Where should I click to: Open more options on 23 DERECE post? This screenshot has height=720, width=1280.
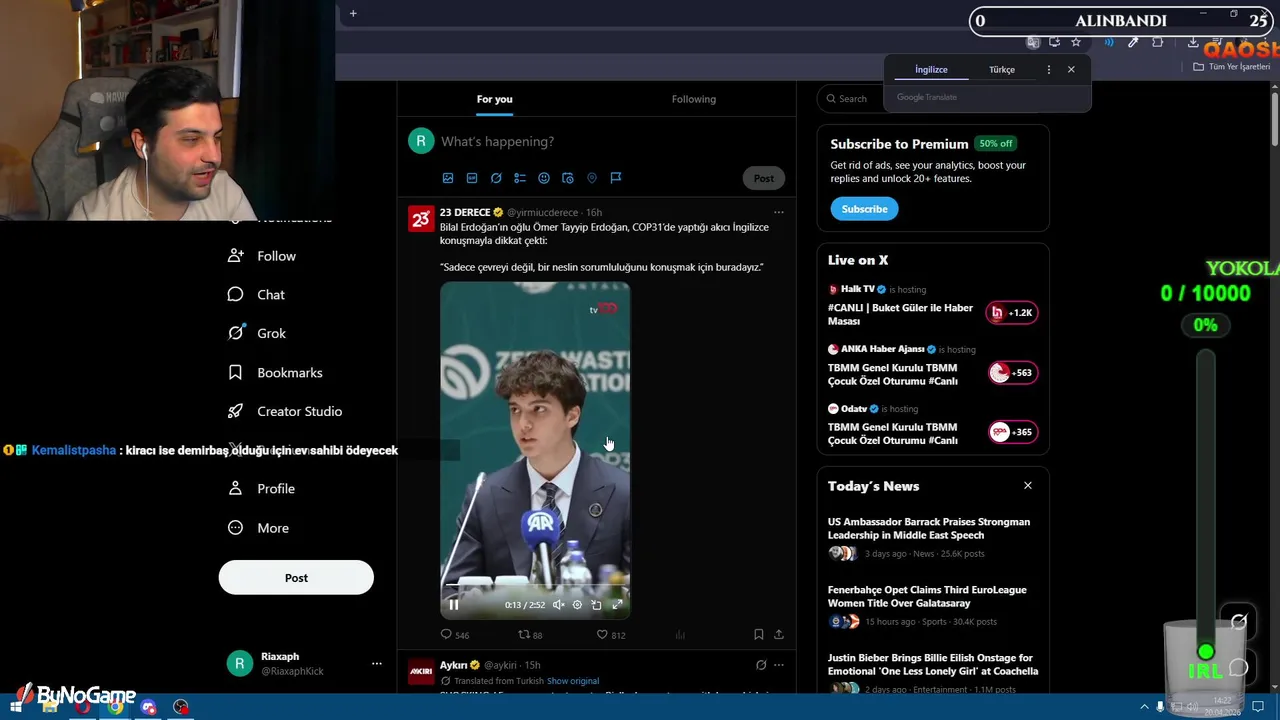[779, 212]
